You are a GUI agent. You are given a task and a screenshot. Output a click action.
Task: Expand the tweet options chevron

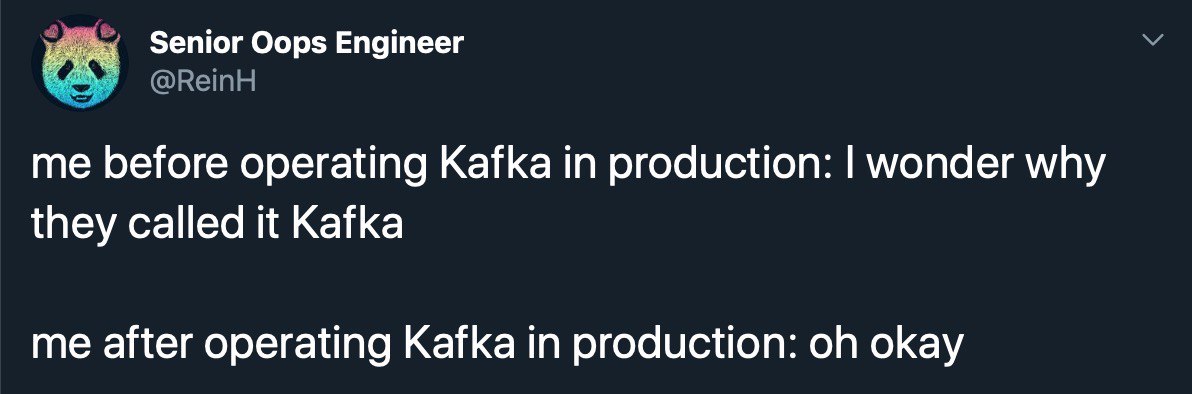pyautogui.click(x=1153, y=39)
